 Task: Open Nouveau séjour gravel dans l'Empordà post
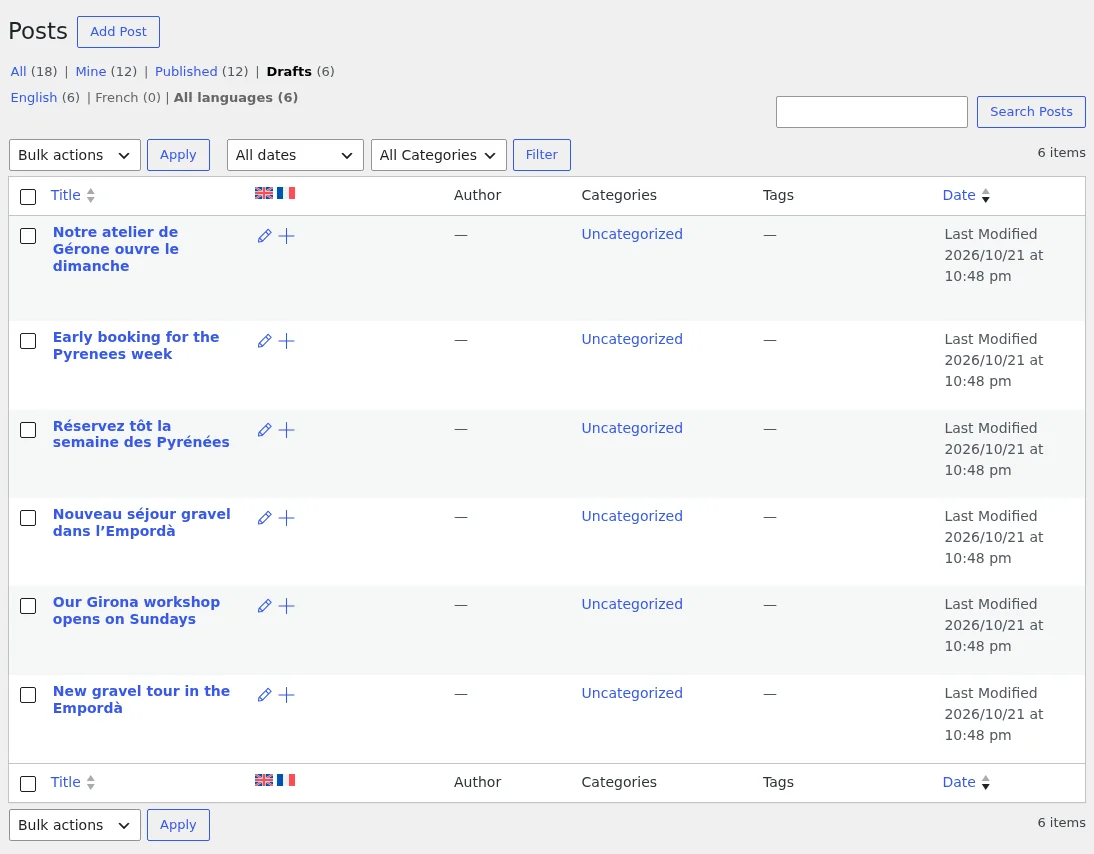click(142, 523)
